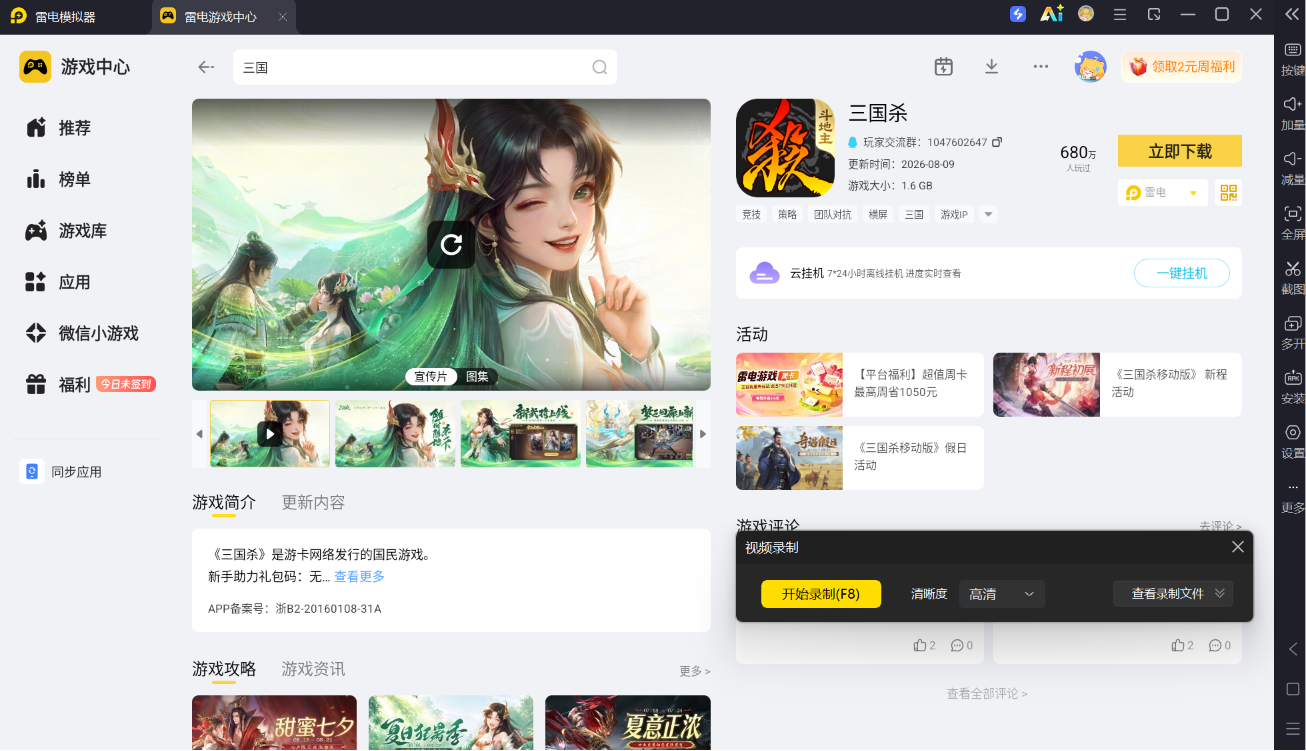Start recording with 开始录制(F8)

click(821, 594)
